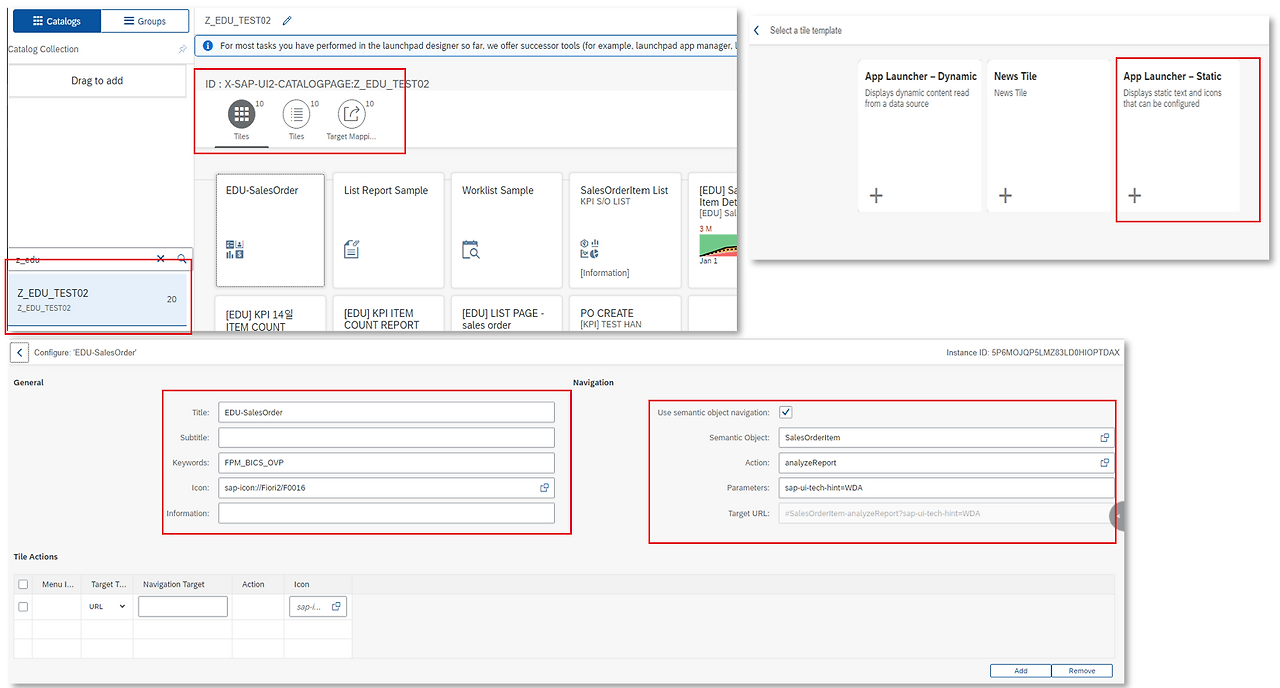
Task: Click the blue information icon in the message strip
Action: (x=207, y=46)
